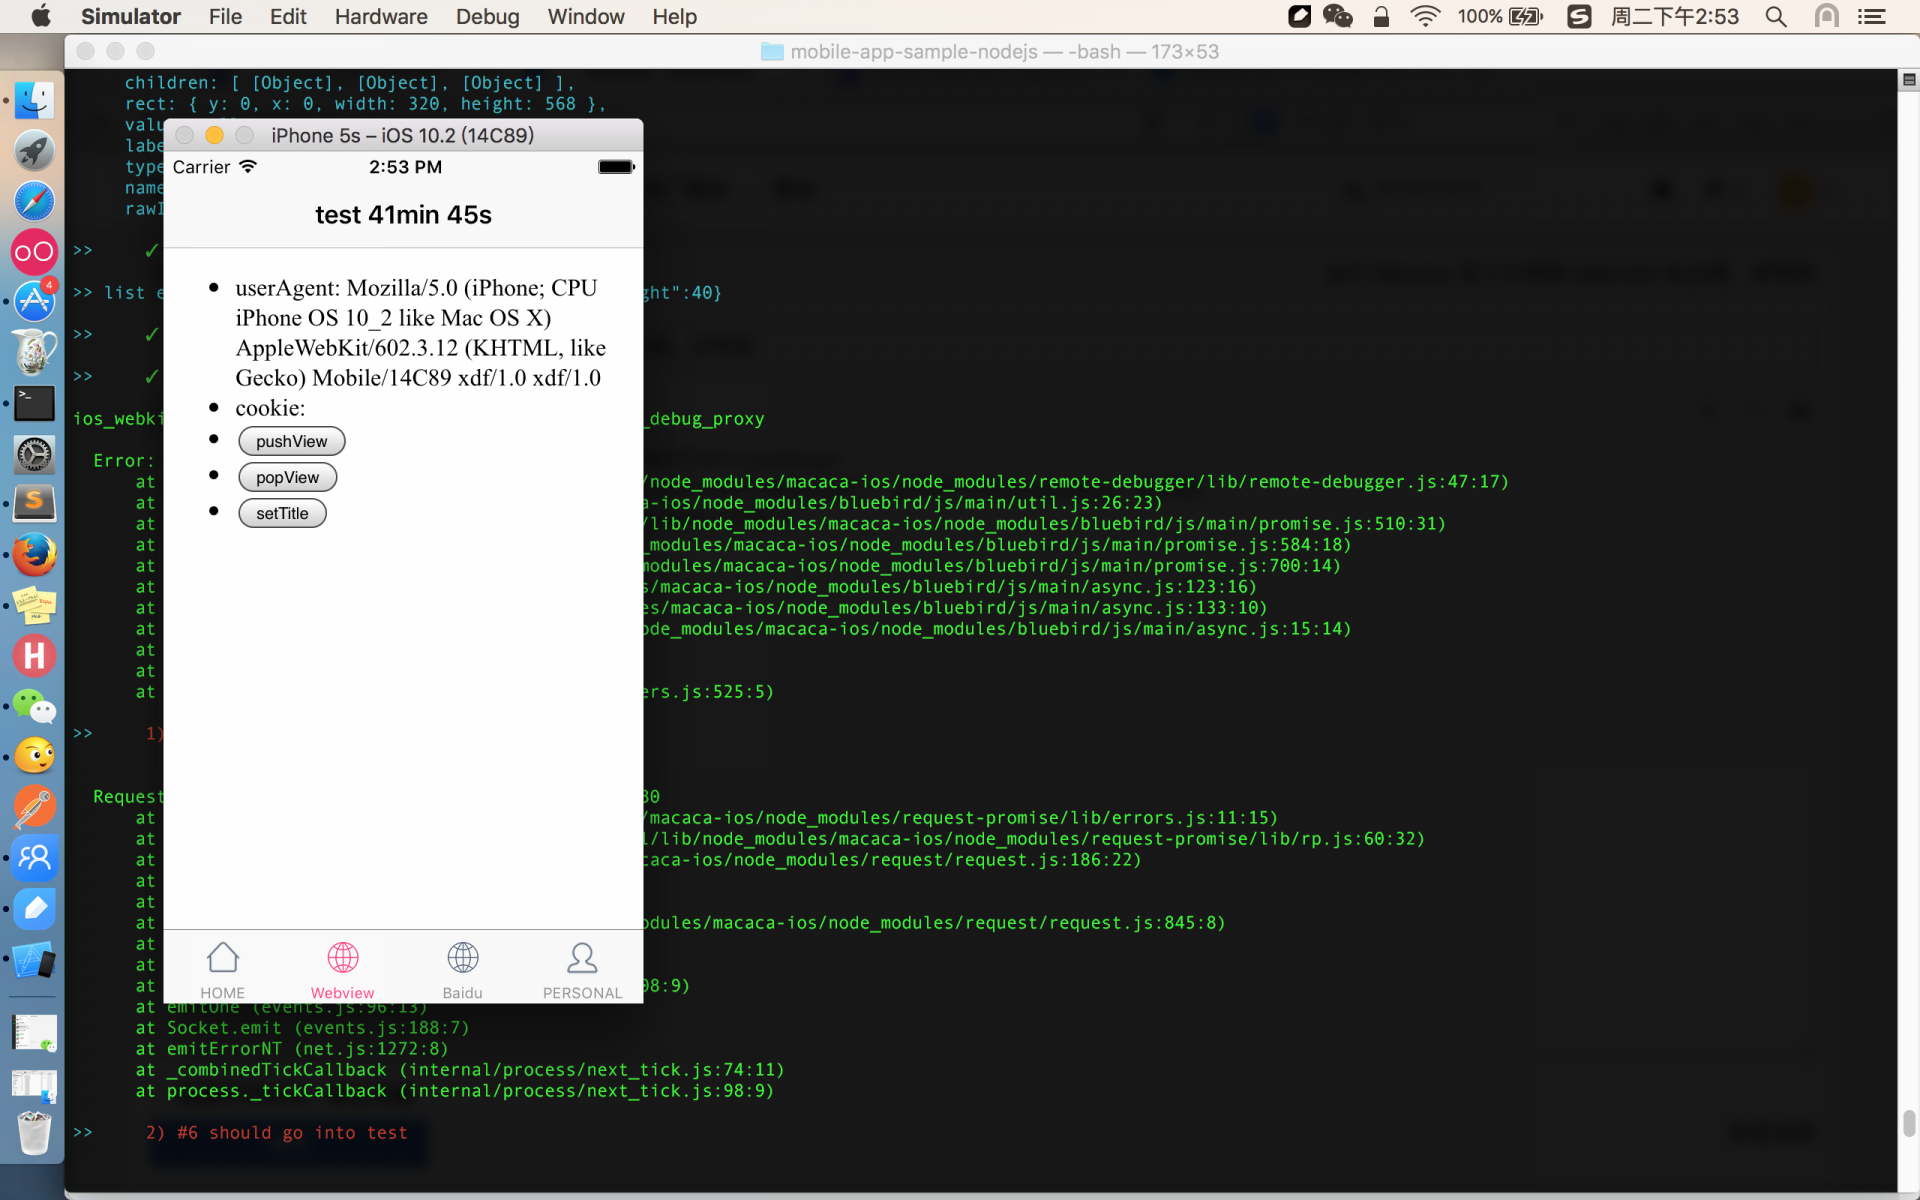Open Launchpad rocket icon in Dock
The height and width of the screenshot is (1200, 1920).
tap(34, 151)
